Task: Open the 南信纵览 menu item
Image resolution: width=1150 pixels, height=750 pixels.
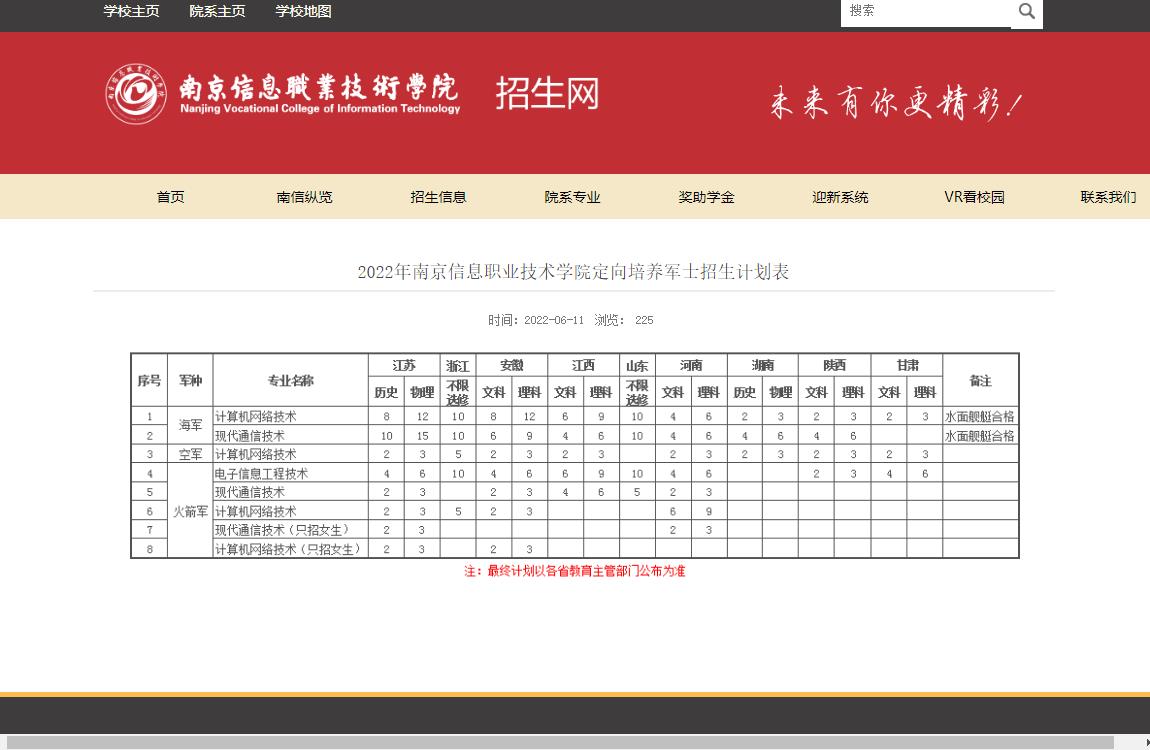Action: 305,197
